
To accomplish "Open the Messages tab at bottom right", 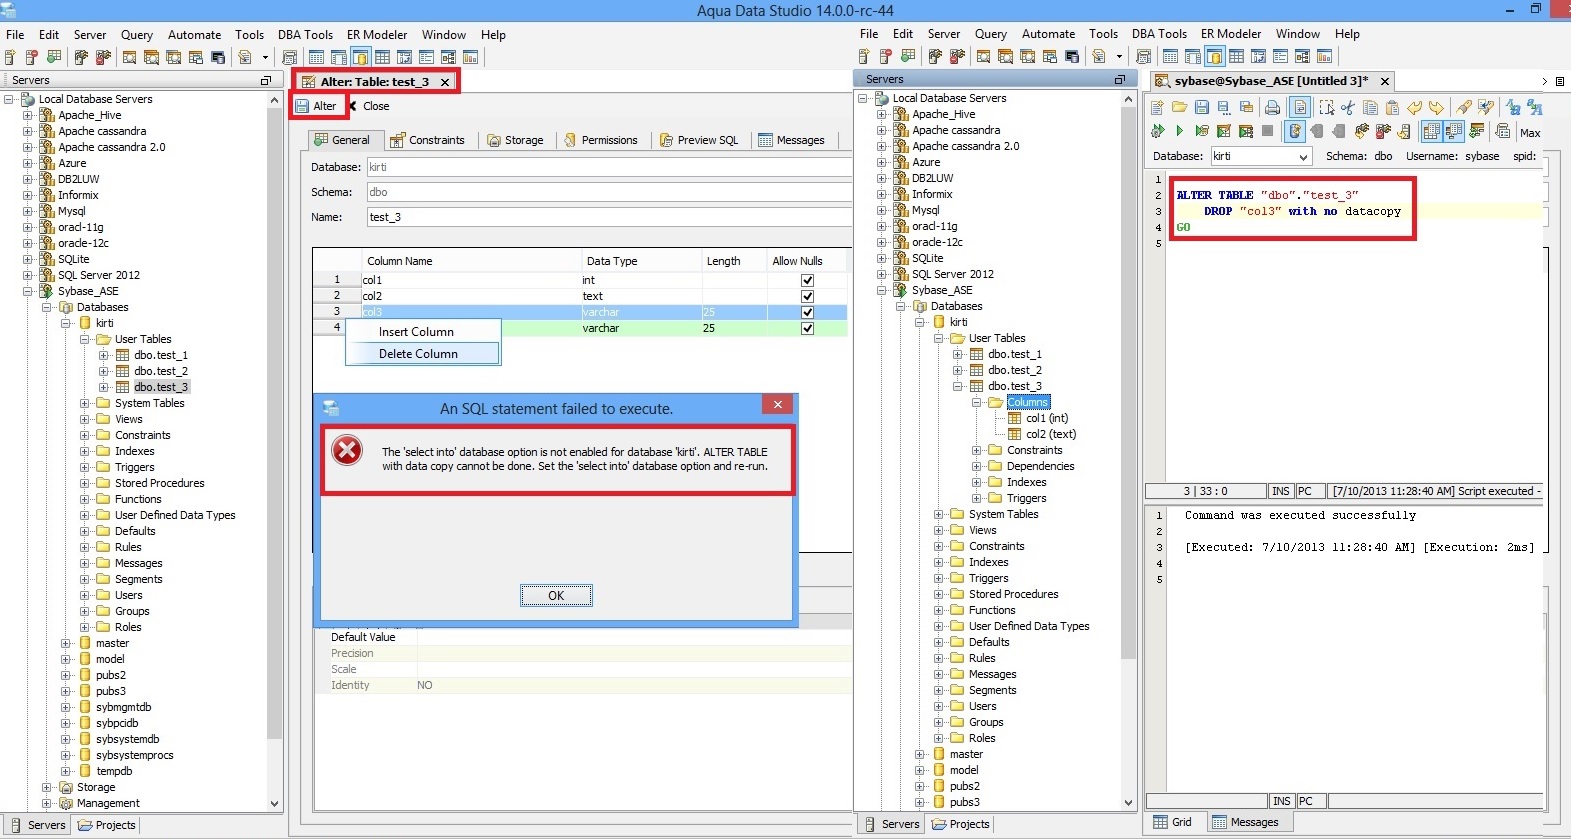I will pos(1245,822).
